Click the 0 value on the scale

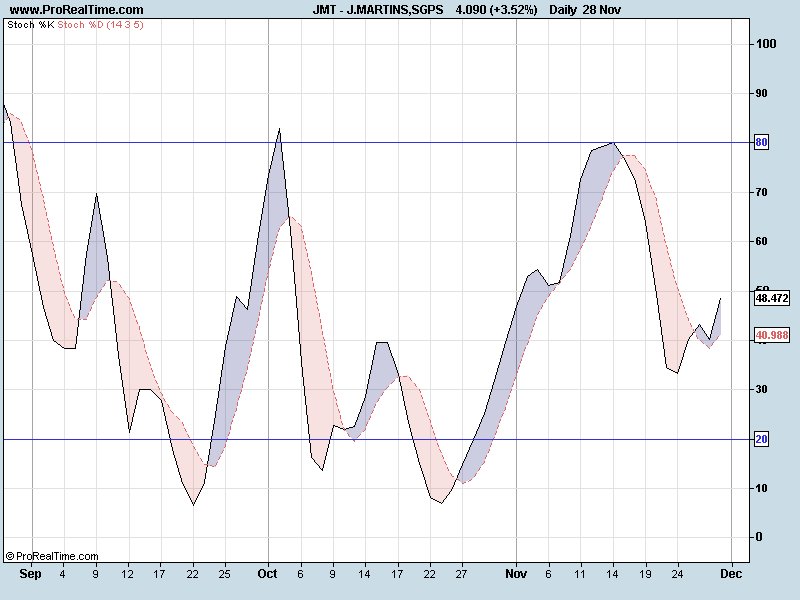point(759,537)
